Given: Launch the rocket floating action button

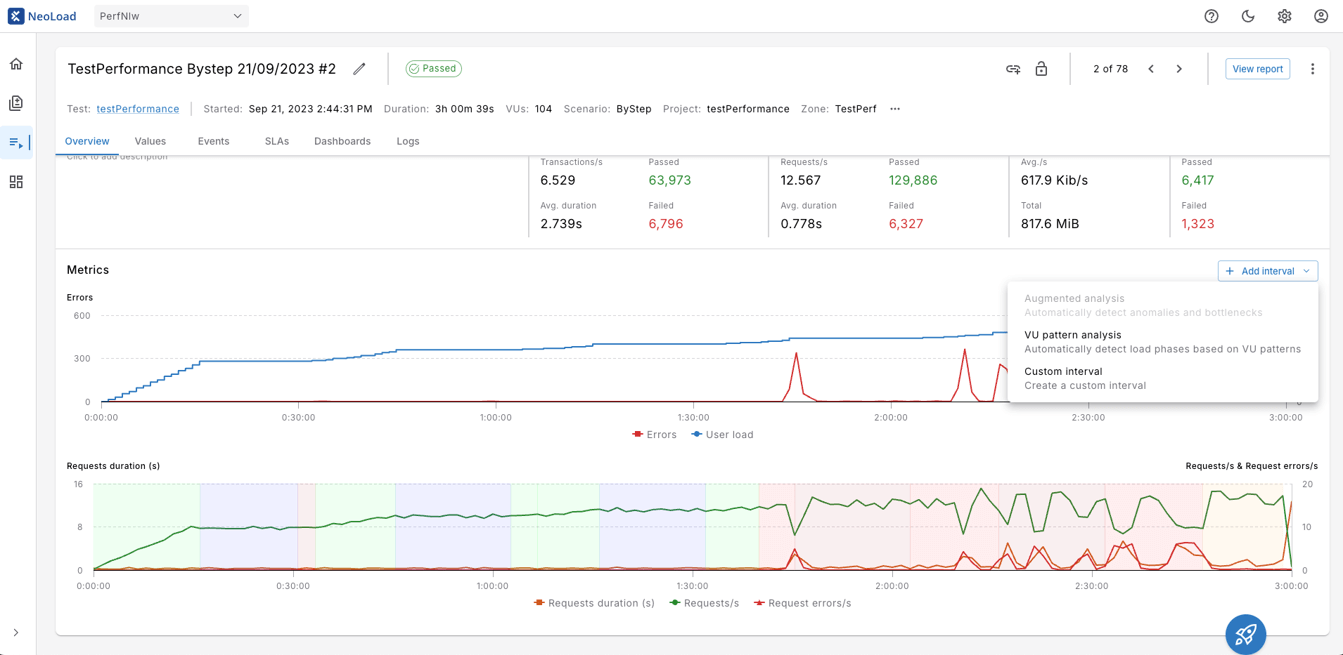Looking at the screenshot, I should point(1245,634).
